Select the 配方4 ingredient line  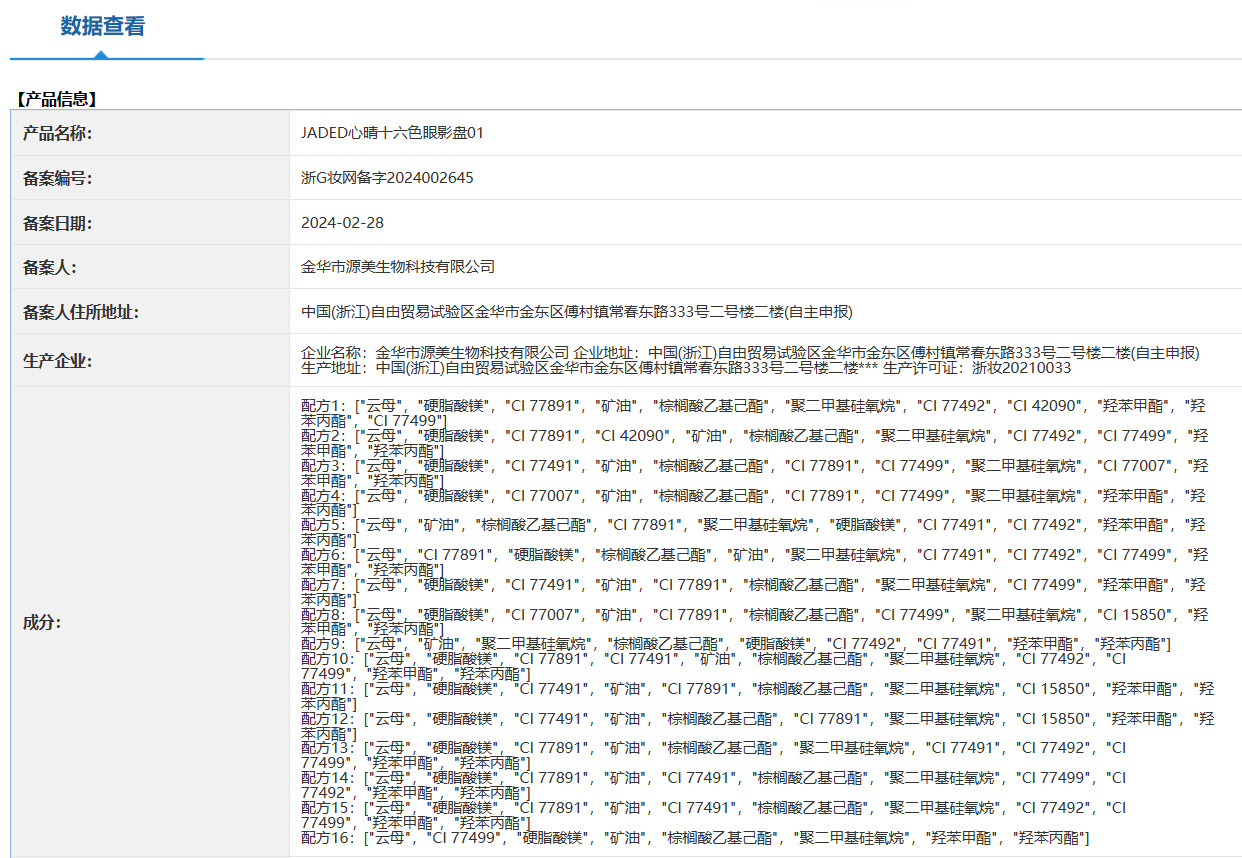click(x=754, y=502)
